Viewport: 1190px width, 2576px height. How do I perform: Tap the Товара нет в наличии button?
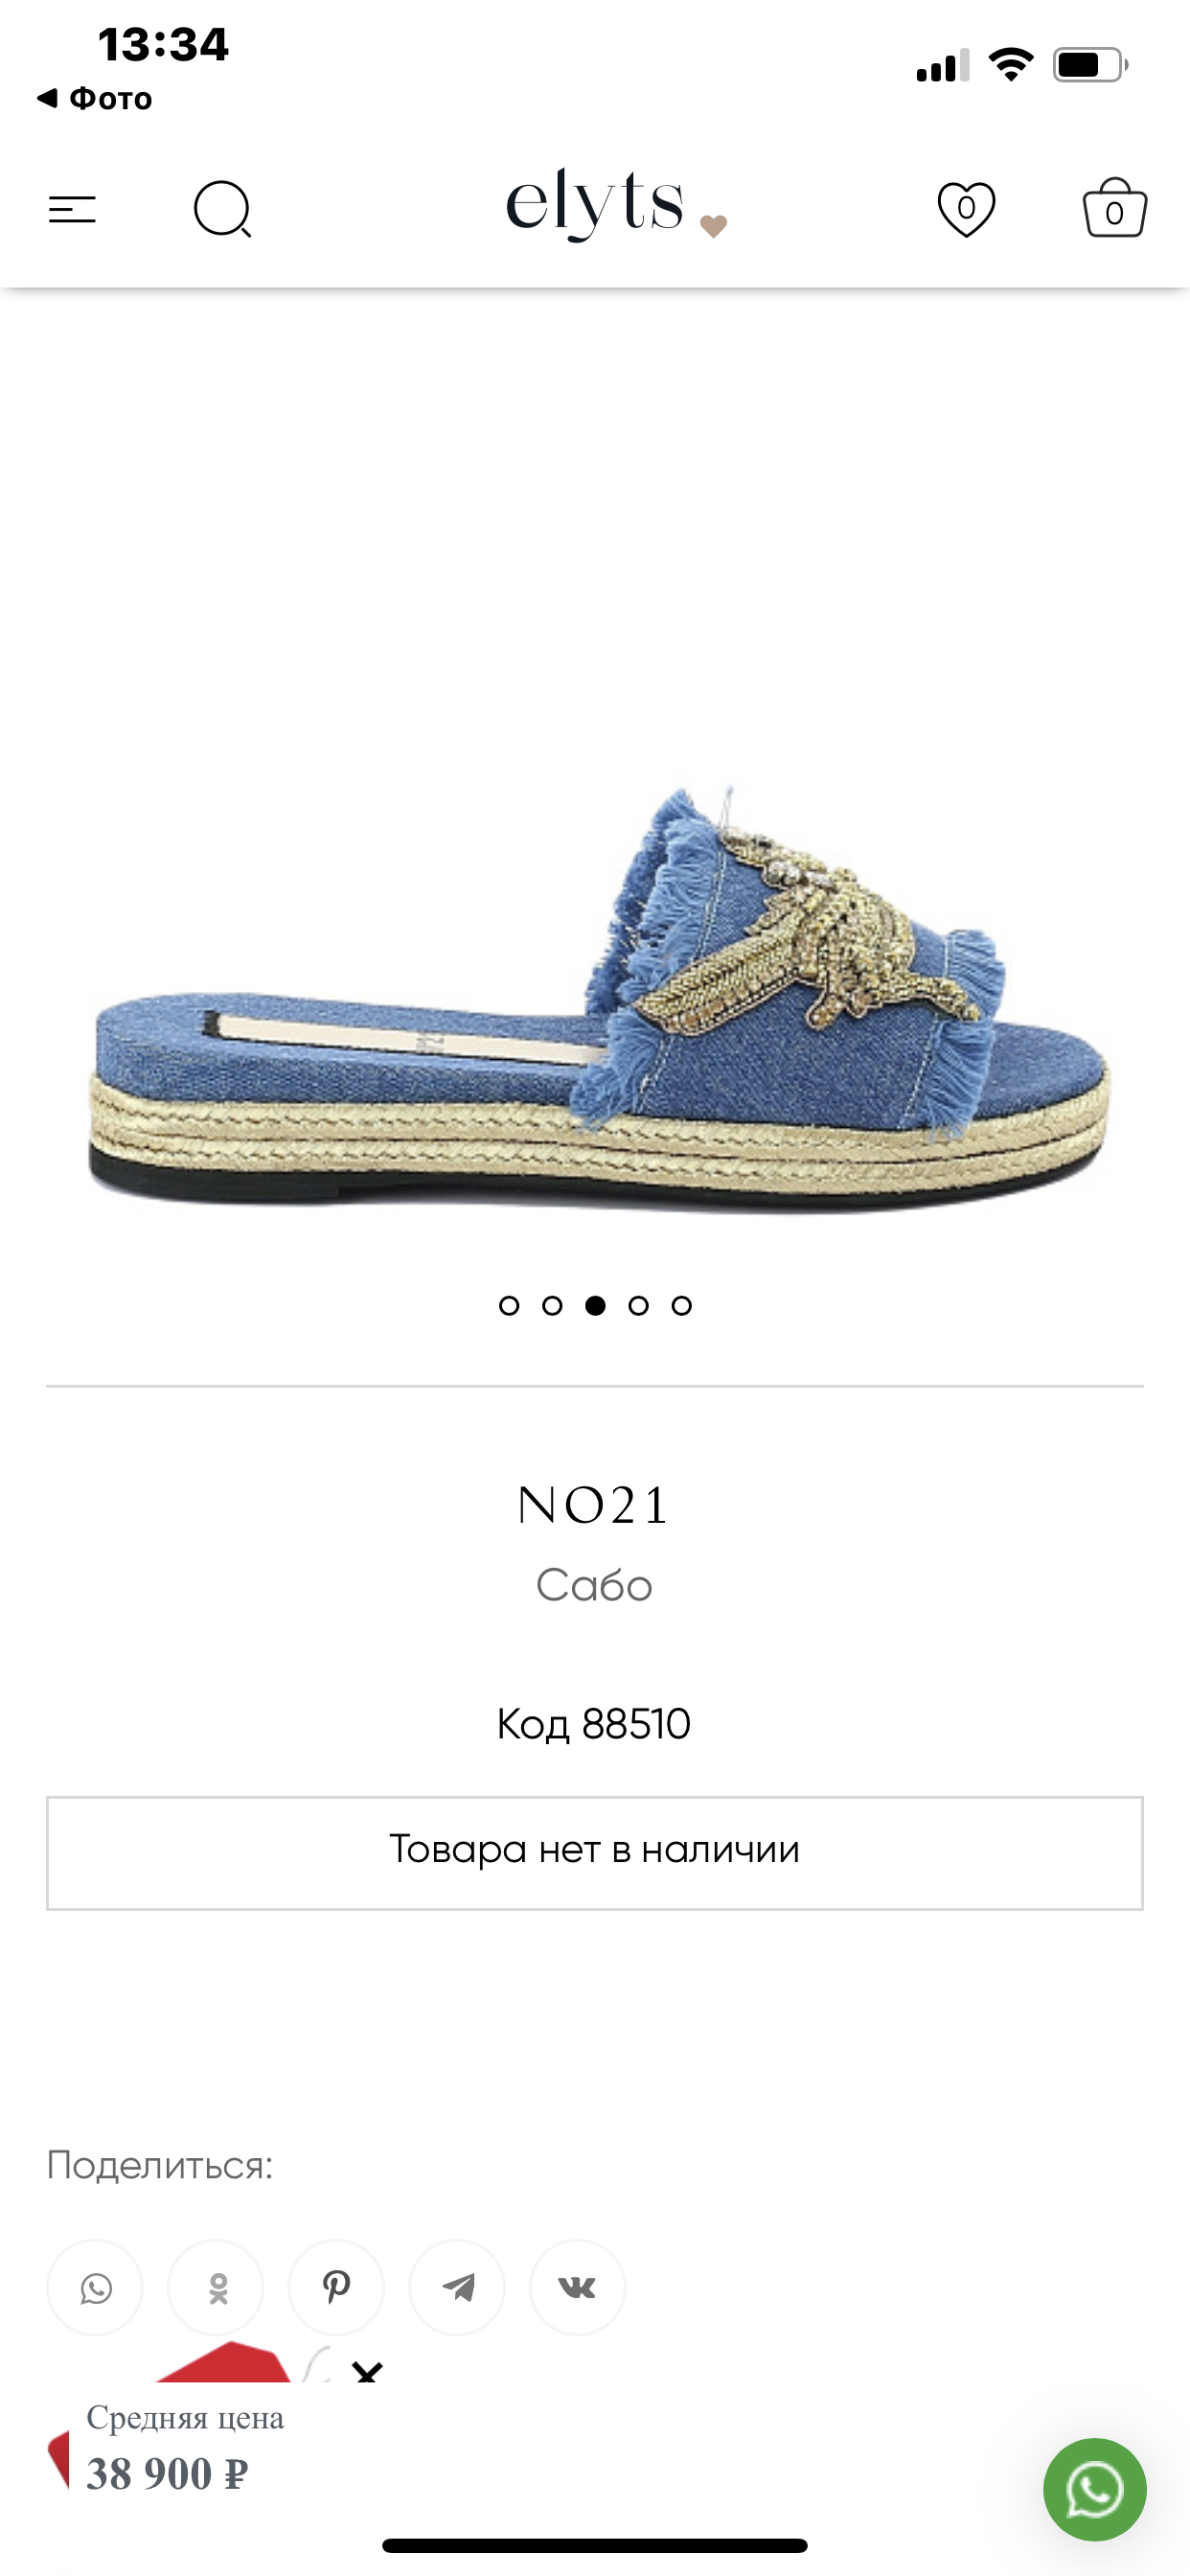[595, 1853]
